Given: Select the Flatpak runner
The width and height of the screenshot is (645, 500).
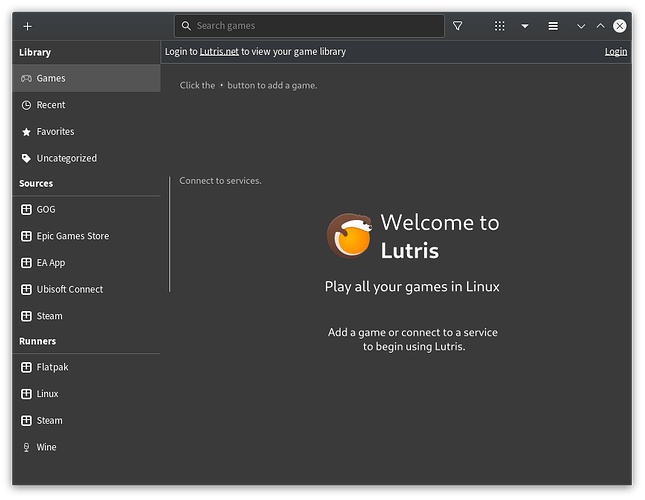Looking at the screenshot, I should point(86,367).
